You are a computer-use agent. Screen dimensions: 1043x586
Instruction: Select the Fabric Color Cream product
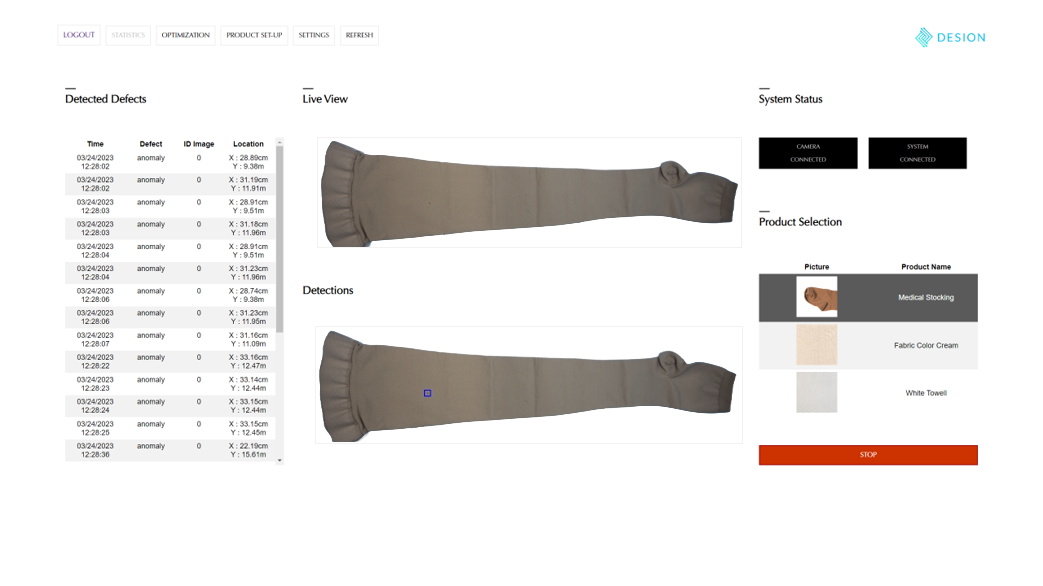coord(868,345)
